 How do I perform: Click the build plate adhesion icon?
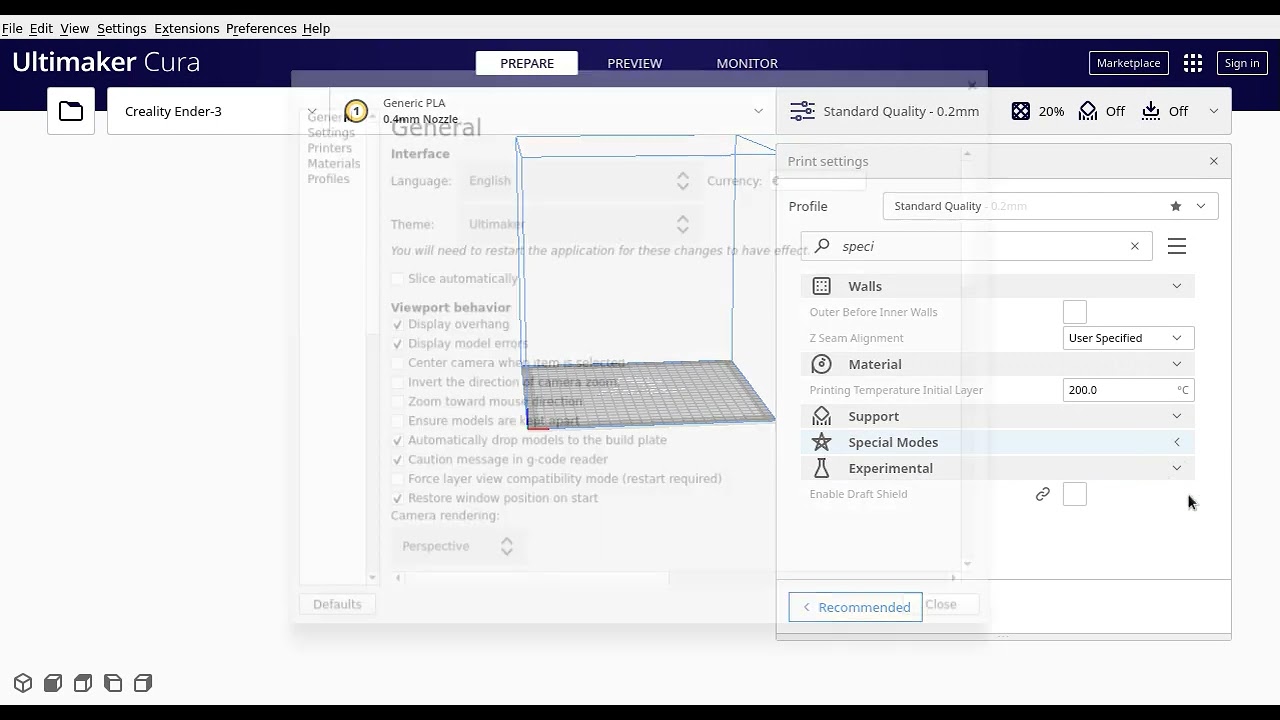point(1151,111)
